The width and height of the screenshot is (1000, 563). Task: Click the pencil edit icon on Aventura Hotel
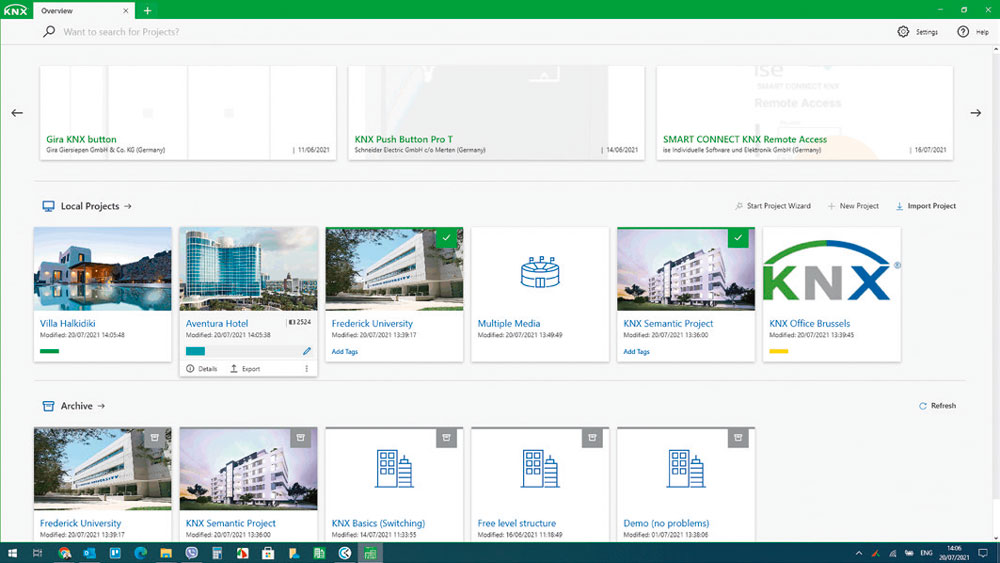pos(307,351)
